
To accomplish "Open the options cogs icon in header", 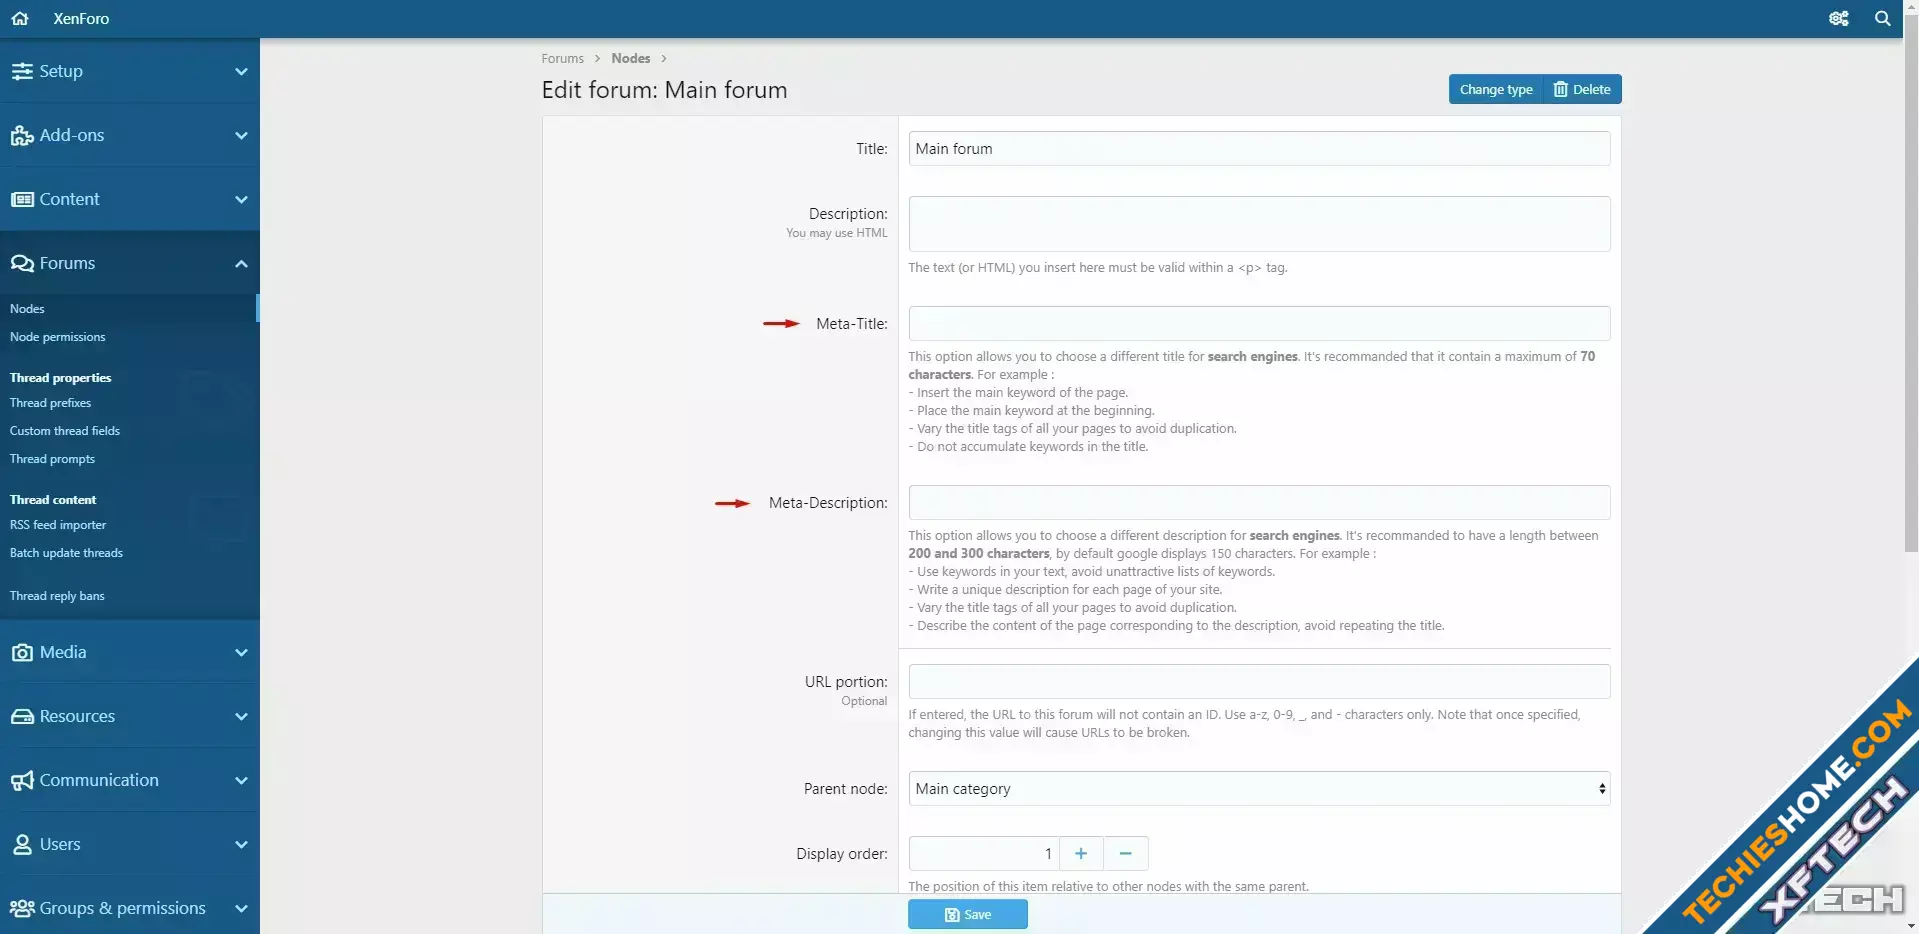I will tap(1839, 18).
